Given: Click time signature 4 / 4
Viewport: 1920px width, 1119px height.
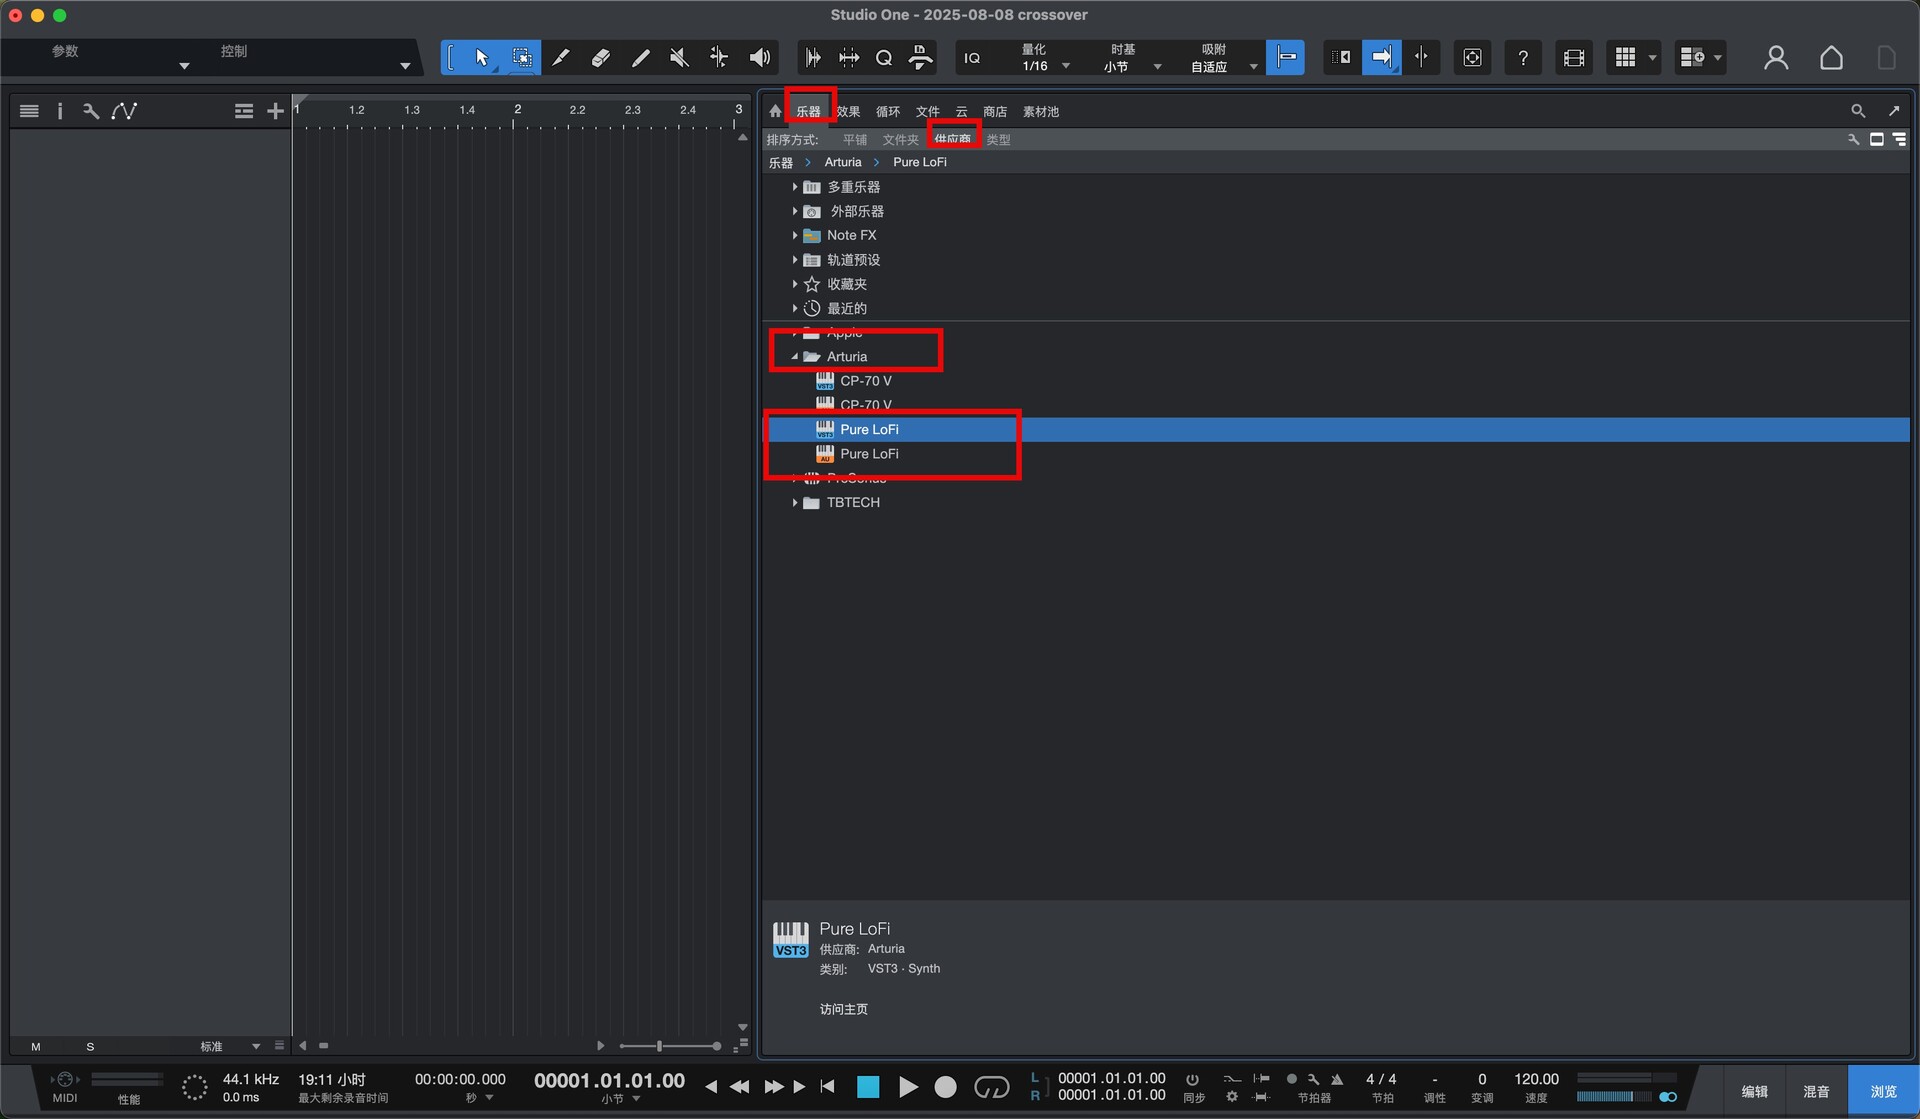Looking at the screenshot, I should 1381,1079.
